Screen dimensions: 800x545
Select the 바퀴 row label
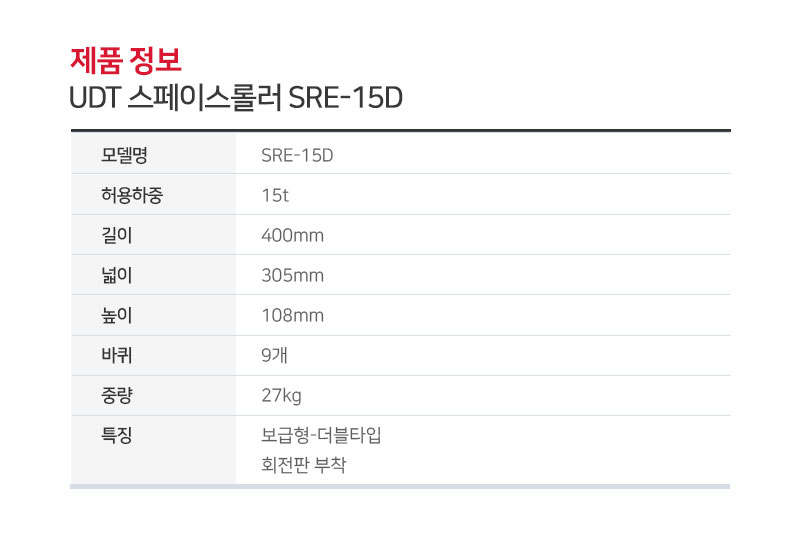[117, 355]
